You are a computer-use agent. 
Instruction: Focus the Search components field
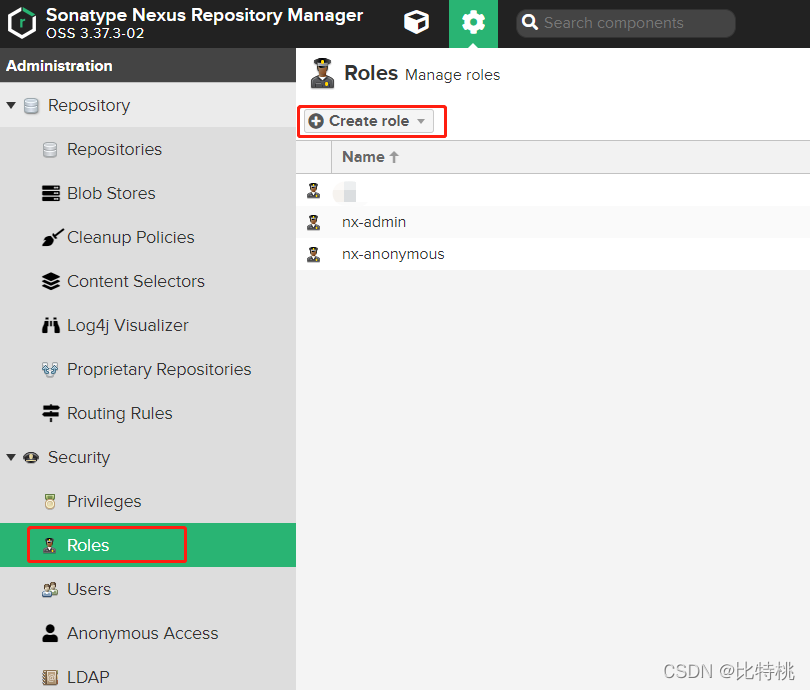click(626, 23)
